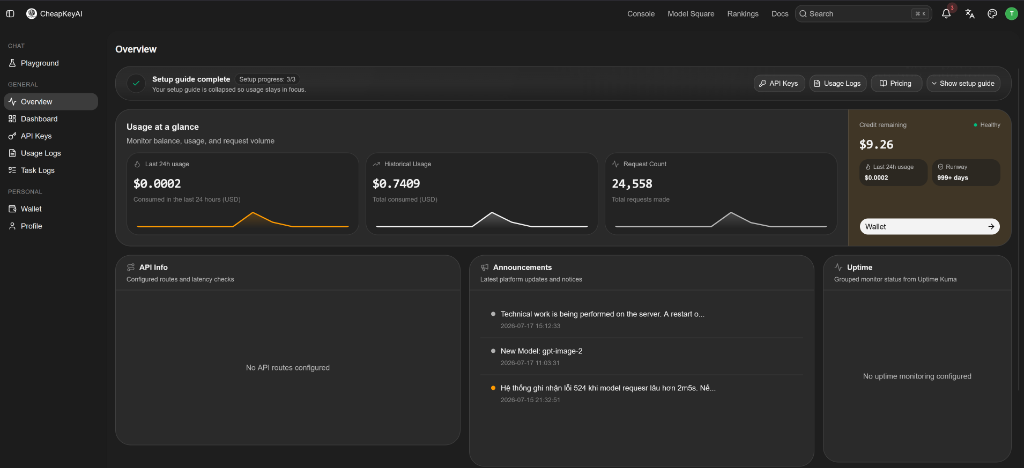
Task: Click the 999+ days runway value
Action: [x=953, y=178]
